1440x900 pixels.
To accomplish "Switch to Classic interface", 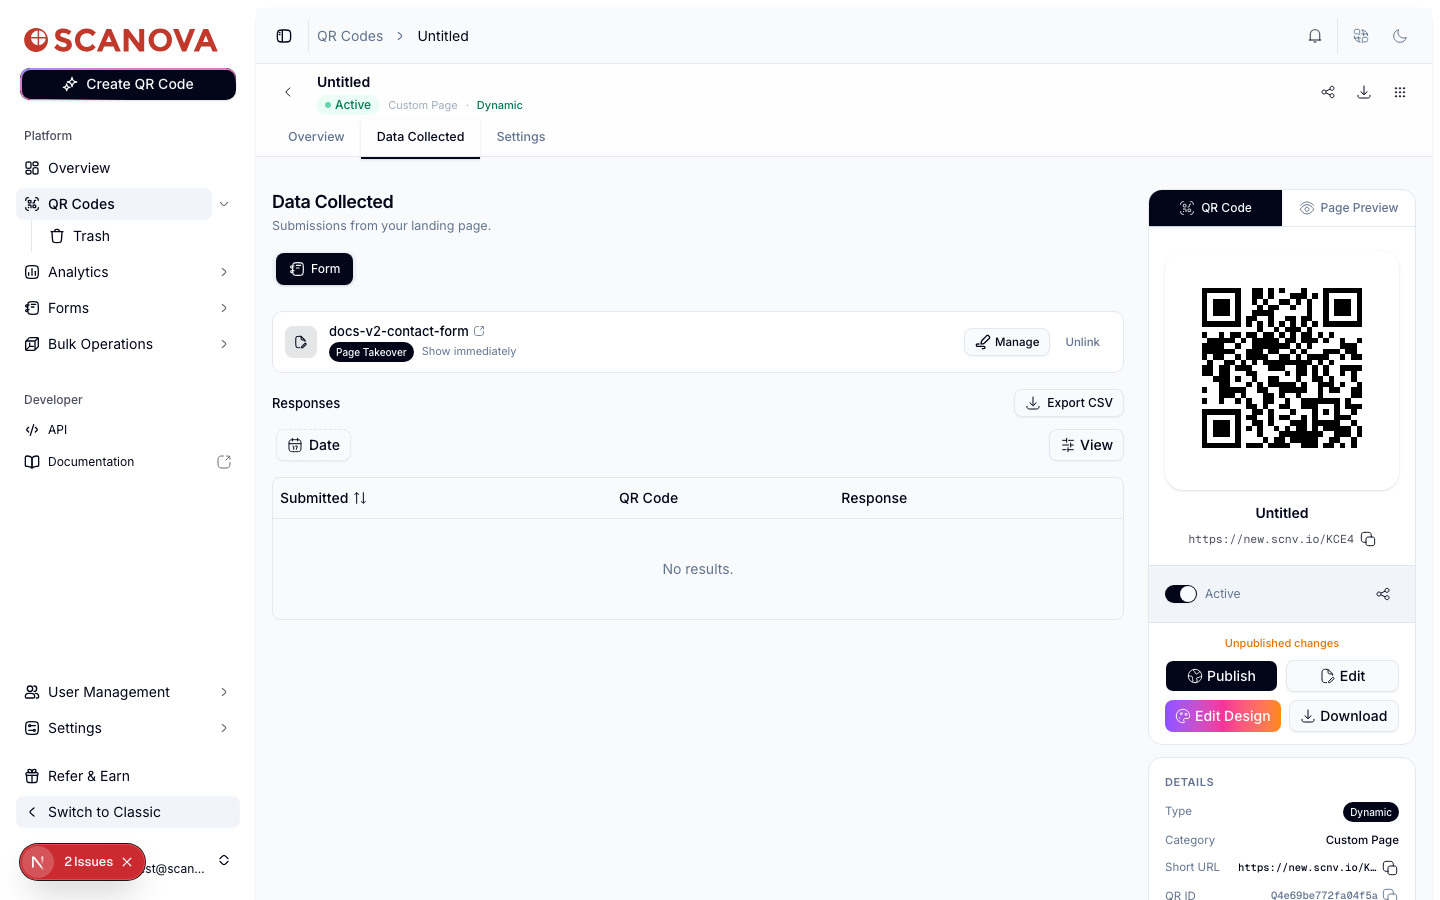I will 128,812.
